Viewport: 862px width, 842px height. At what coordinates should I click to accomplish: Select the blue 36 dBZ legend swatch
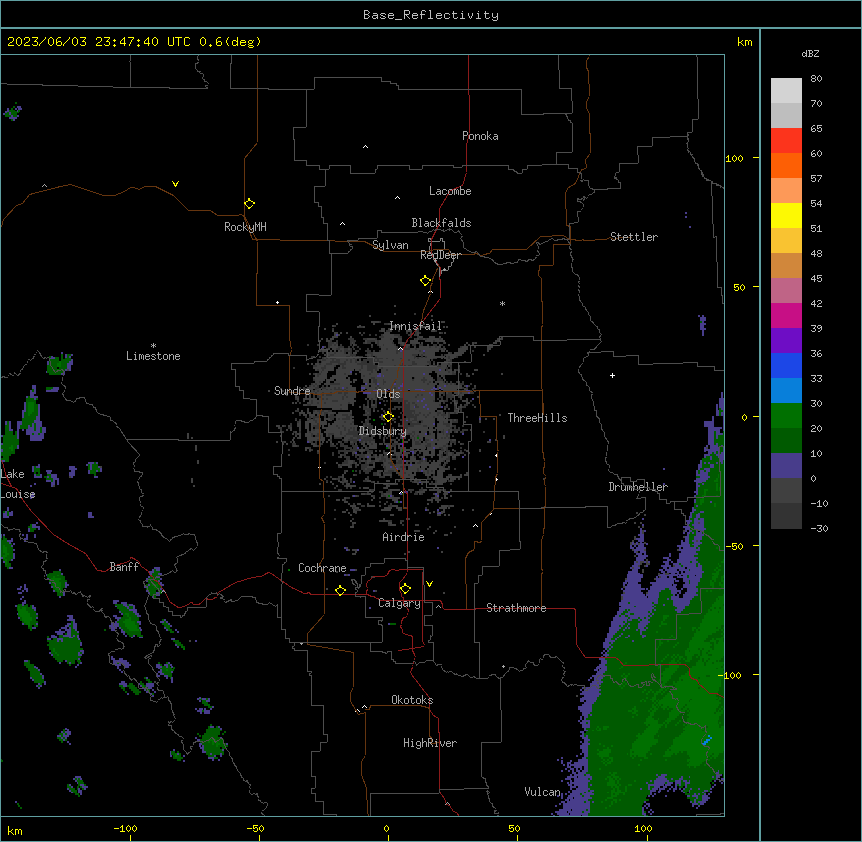coord(786,365)
